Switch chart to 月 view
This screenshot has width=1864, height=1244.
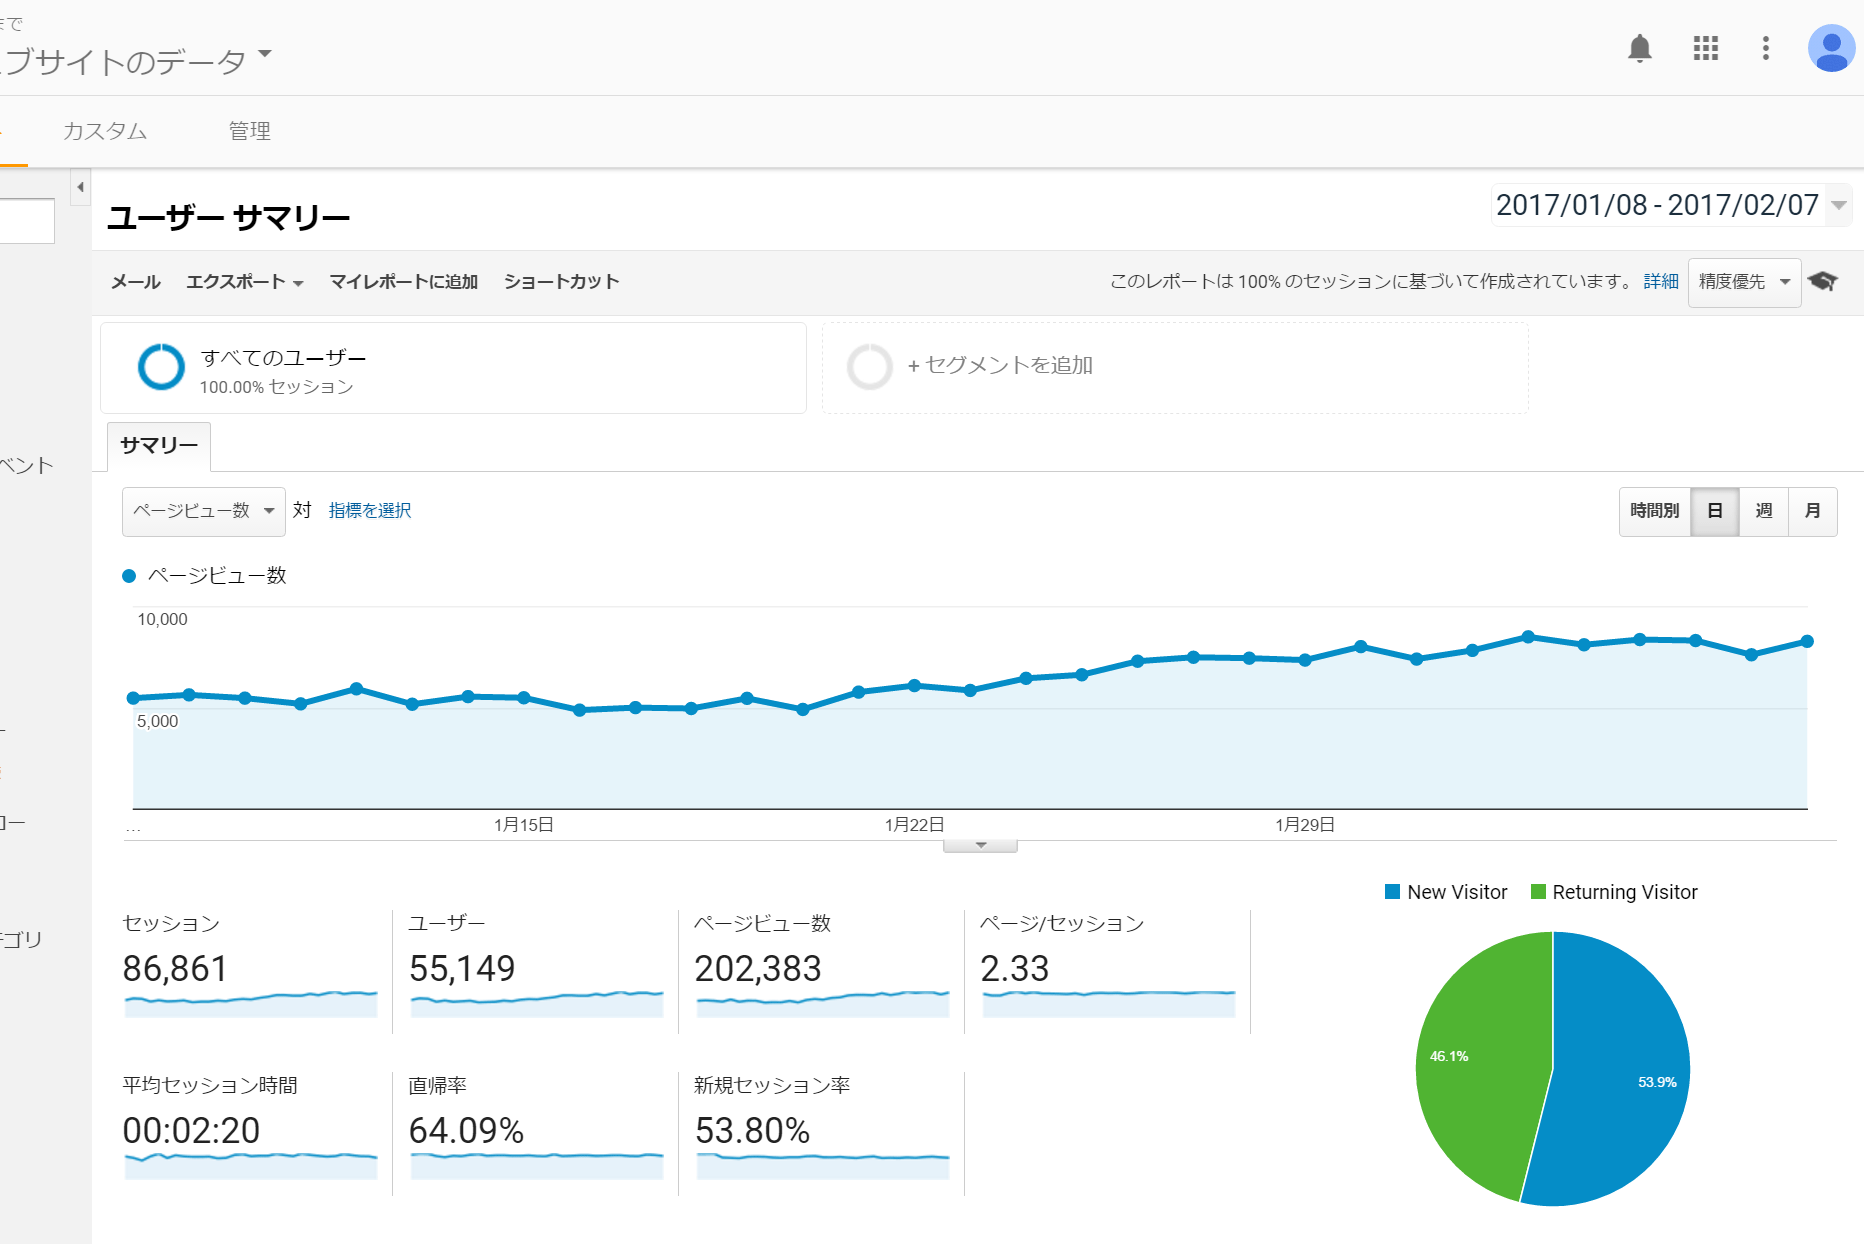(1812, 511)
